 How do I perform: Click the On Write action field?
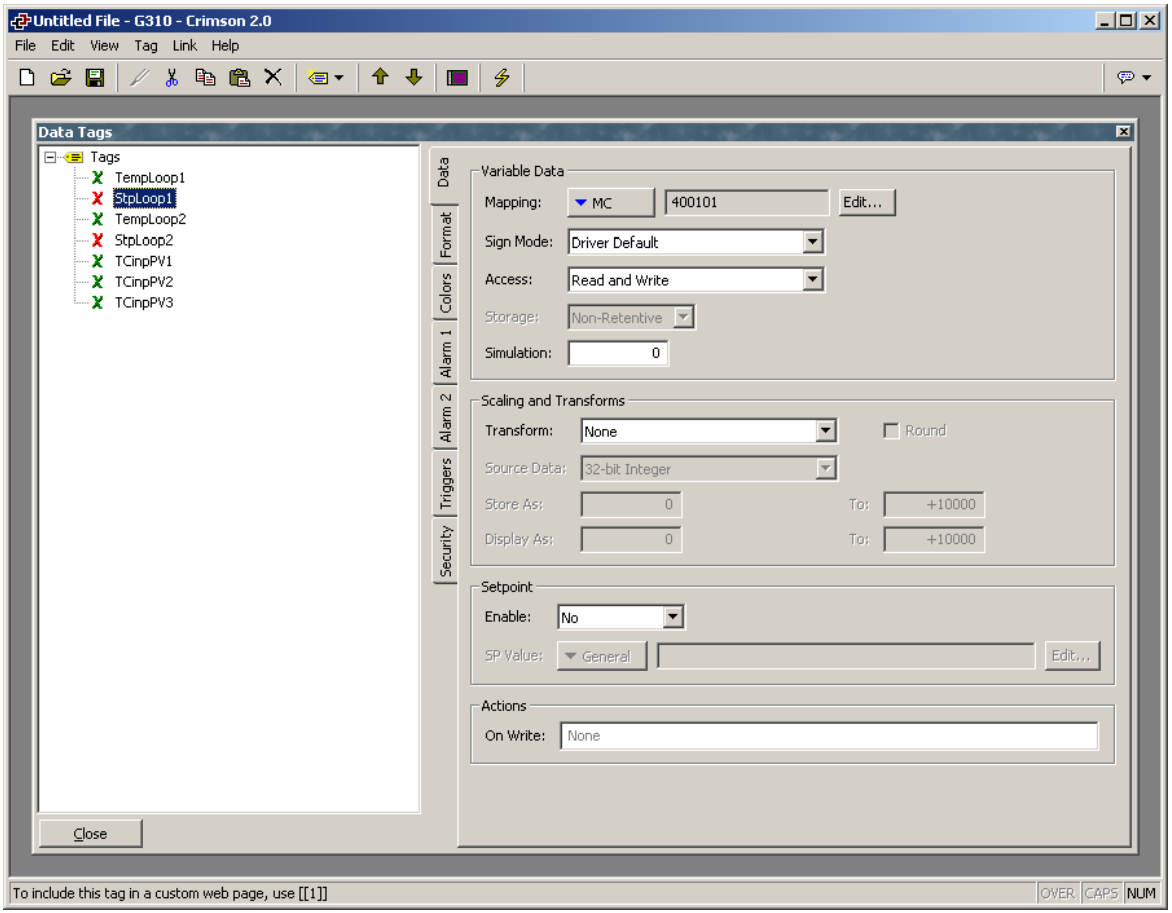(x=829, y=736)
